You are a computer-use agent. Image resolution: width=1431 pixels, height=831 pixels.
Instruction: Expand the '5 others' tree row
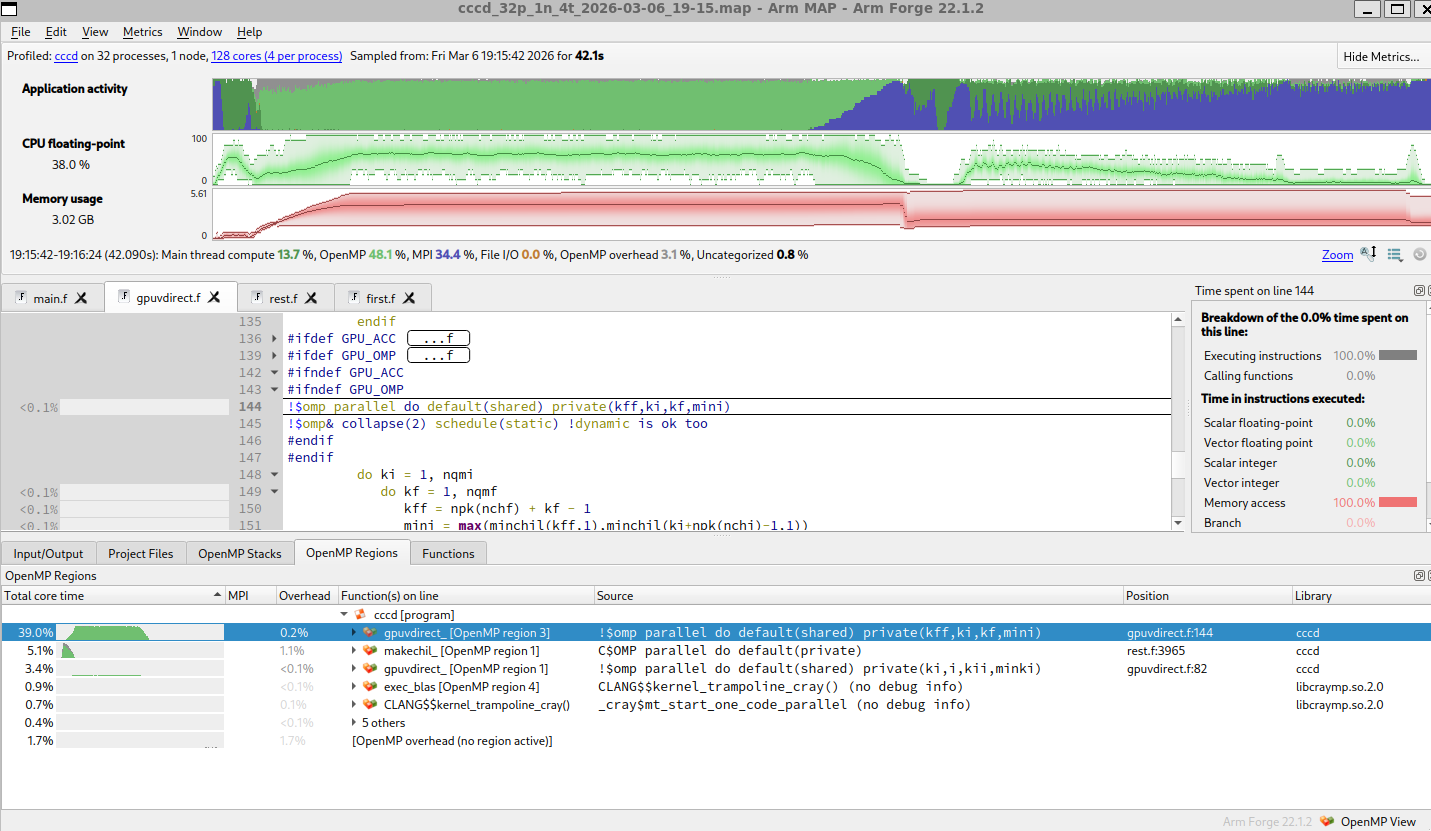(354, 723)
